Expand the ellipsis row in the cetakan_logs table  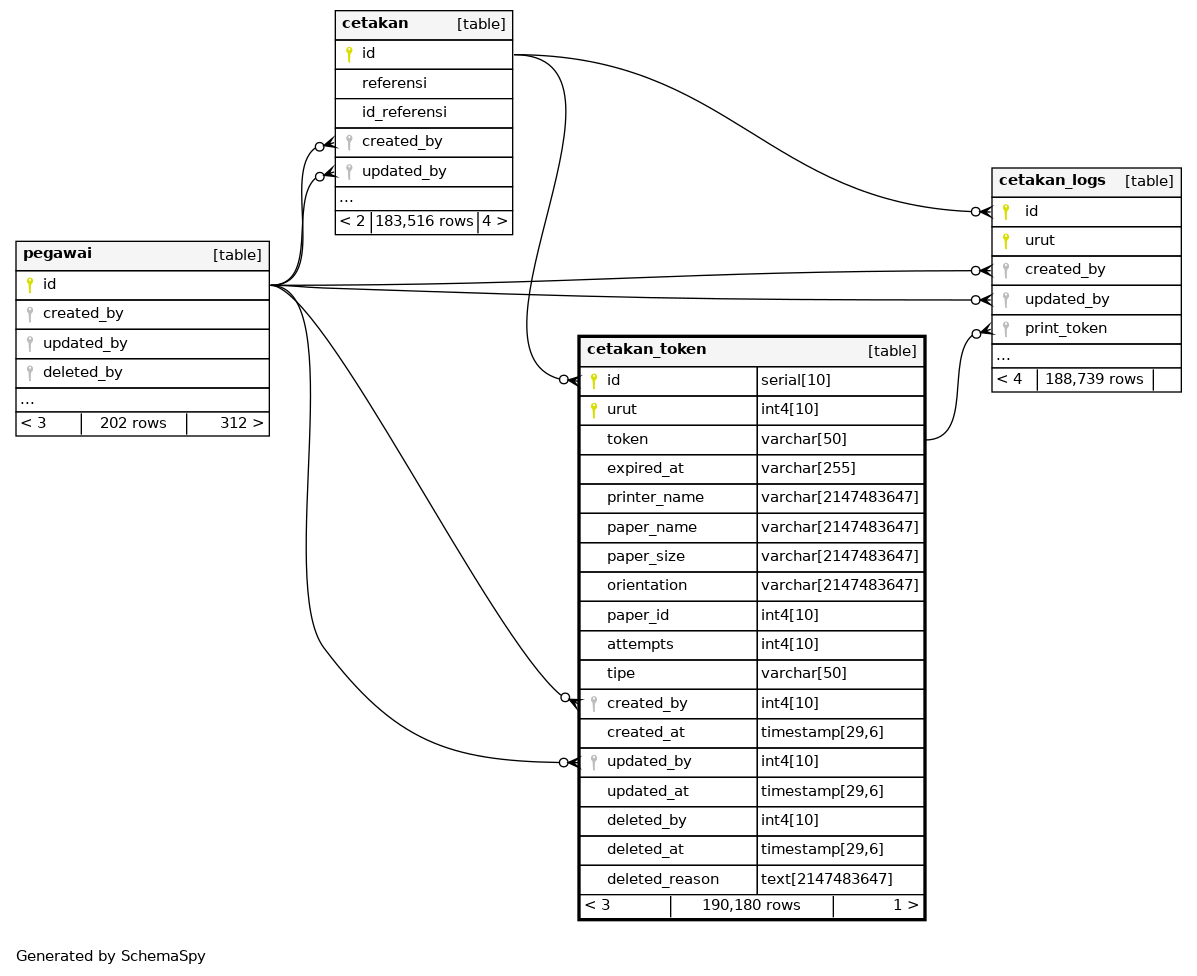pyautogui.click(x=1003, y=356)
